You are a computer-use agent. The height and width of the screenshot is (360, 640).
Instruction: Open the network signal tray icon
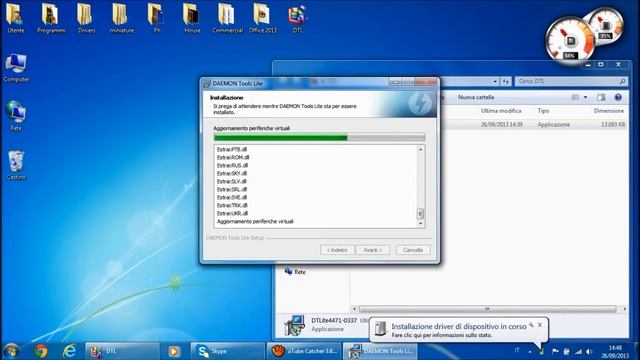coord(578,351)
